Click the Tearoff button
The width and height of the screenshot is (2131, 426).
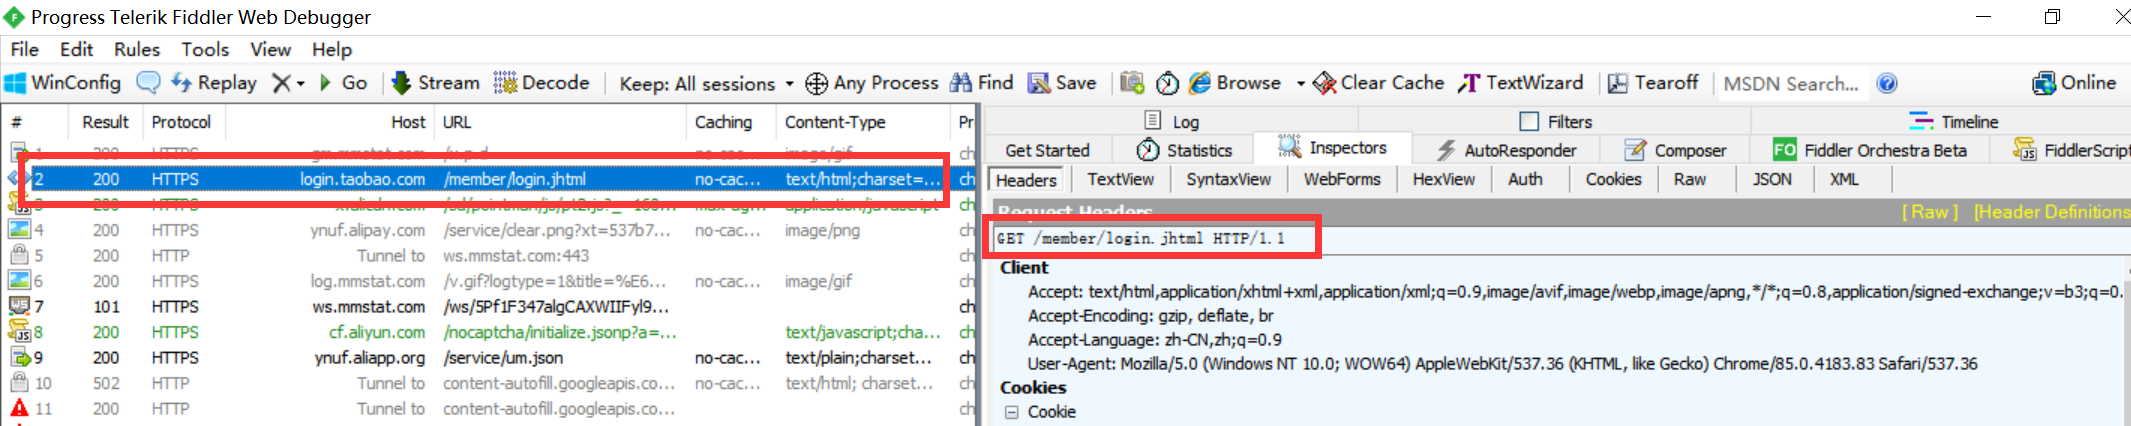[x=1652, y=83]
